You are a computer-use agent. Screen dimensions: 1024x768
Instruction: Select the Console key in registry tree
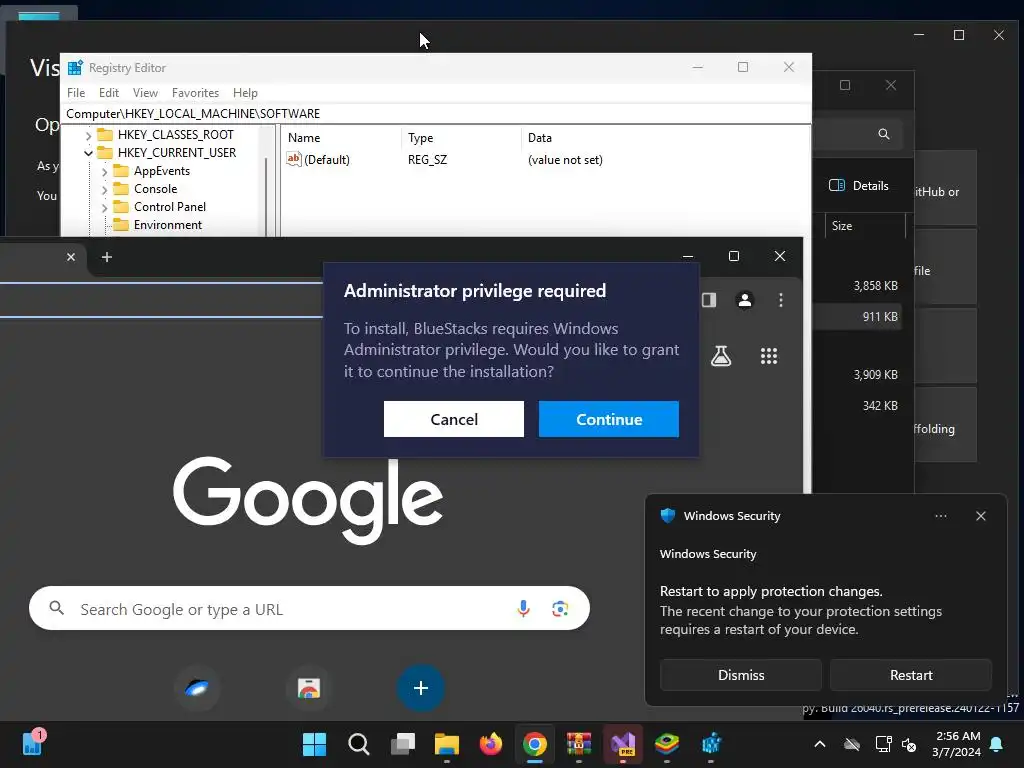pyautogui.click(x=155, y=189)
